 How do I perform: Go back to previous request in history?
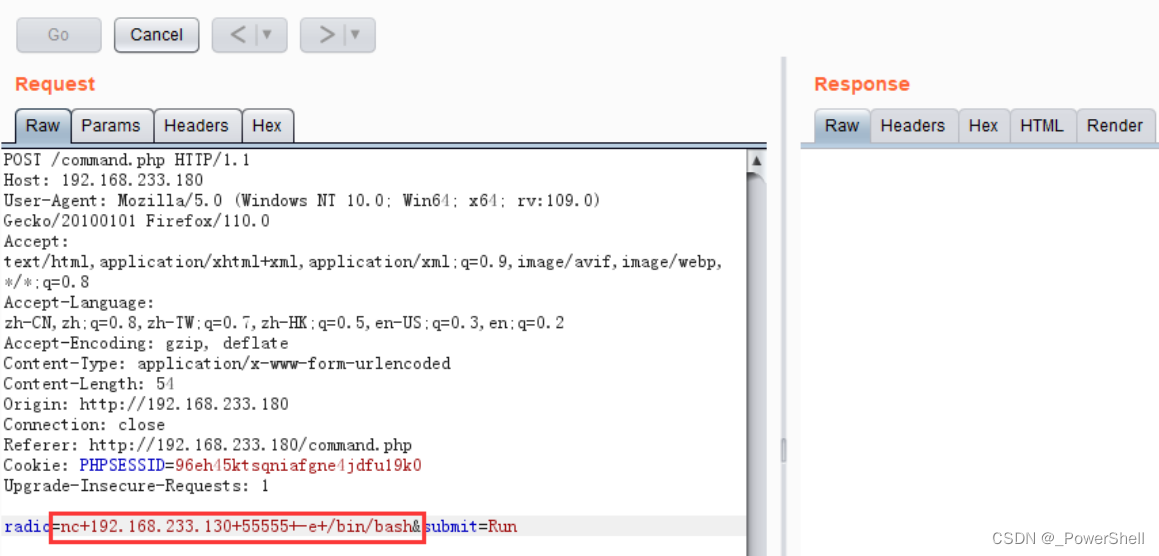point(237,35)
